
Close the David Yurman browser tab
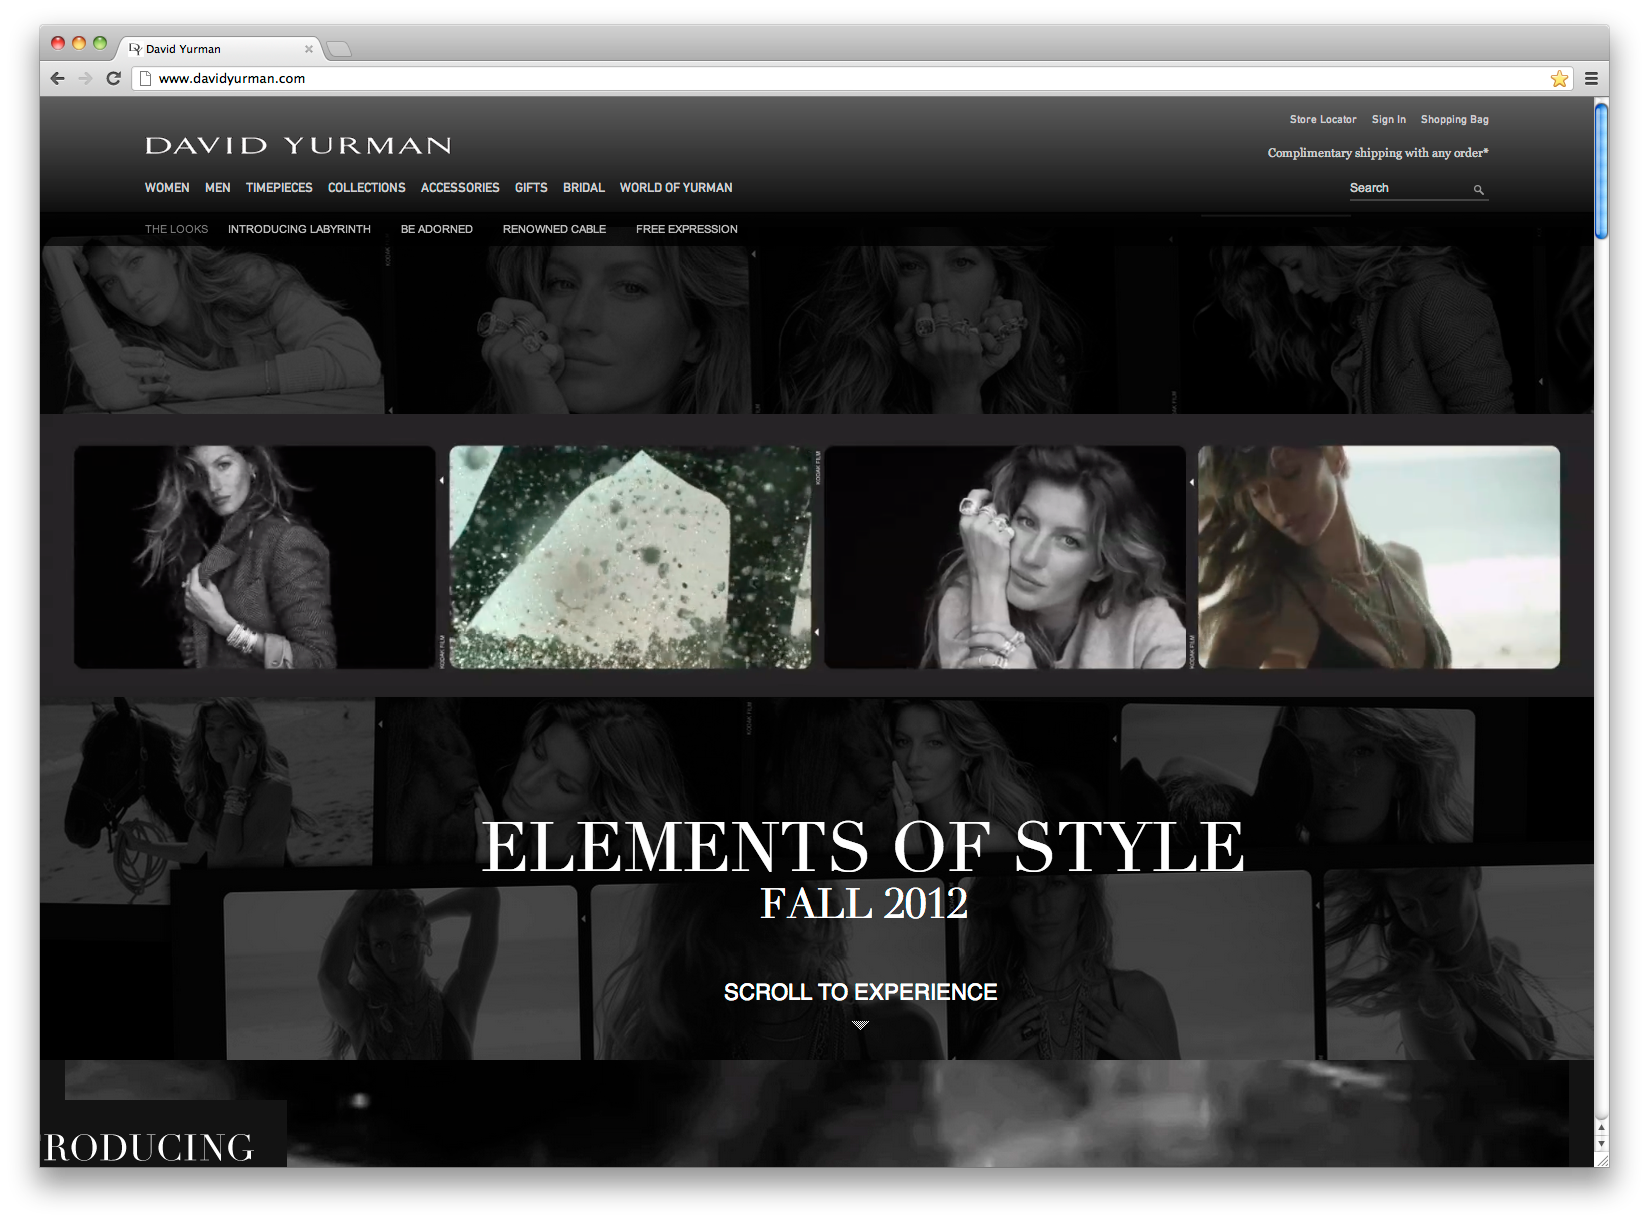309,49
